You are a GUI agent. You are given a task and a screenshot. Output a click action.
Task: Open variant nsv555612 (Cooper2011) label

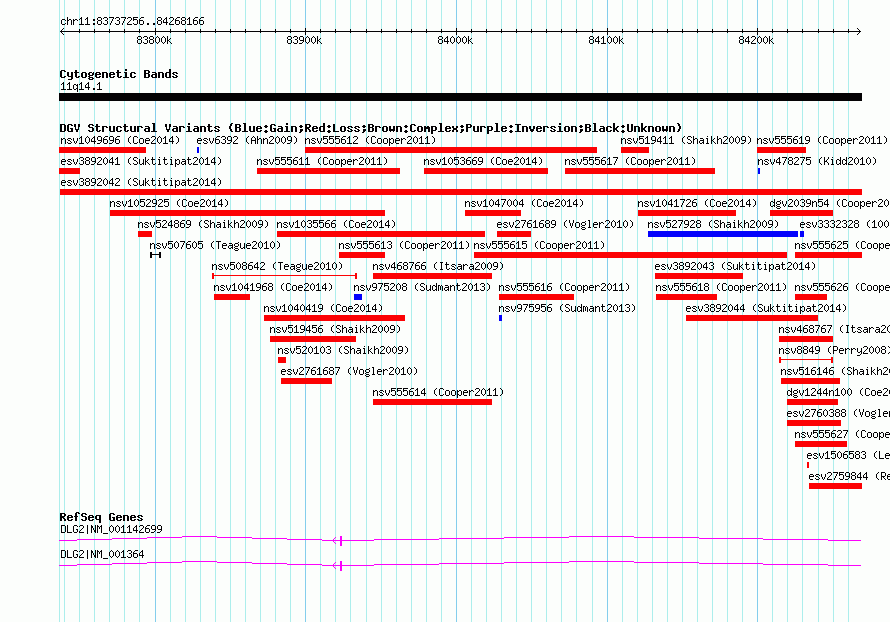[370, 140]
